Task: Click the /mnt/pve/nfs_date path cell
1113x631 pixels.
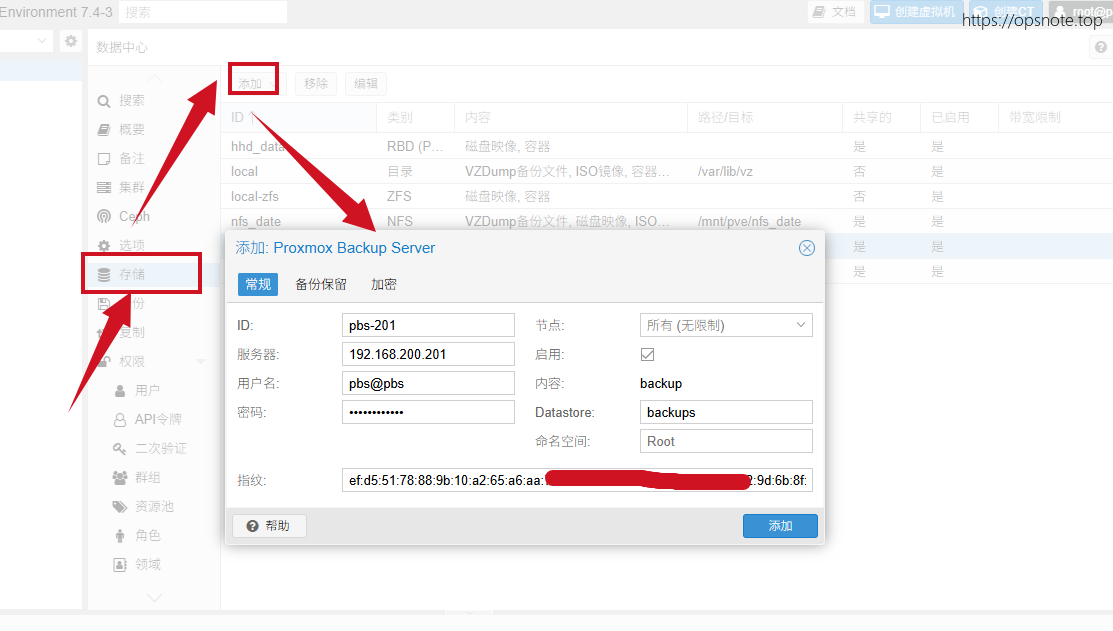Action: pos(749,221)
